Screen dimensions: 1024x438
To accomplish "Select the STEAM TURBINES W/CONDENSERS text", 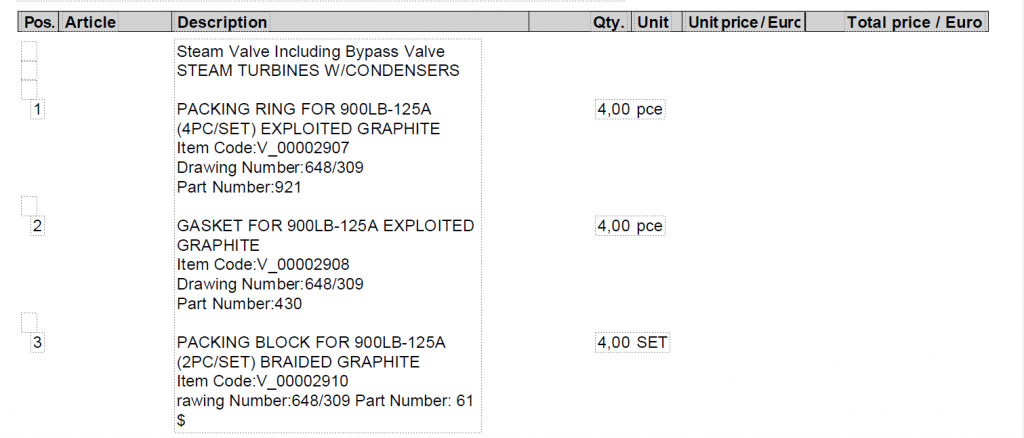I will click(318, 70).
